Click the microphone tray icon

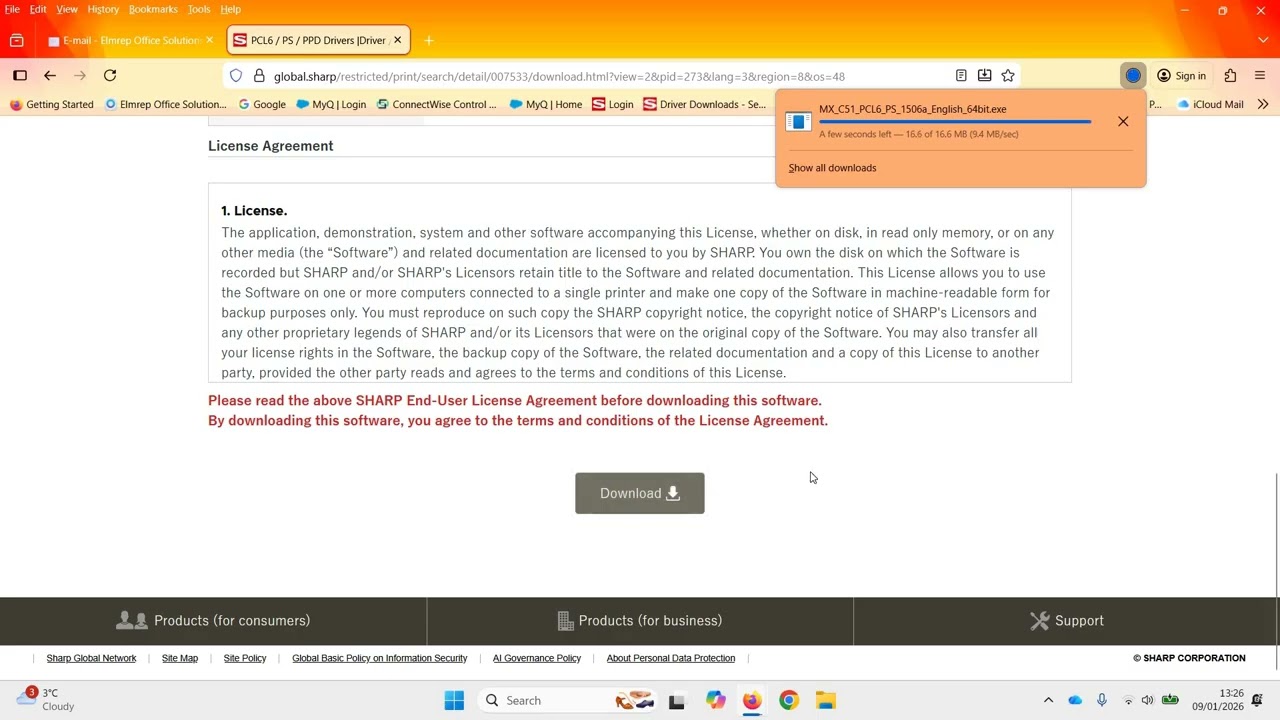1102,700
